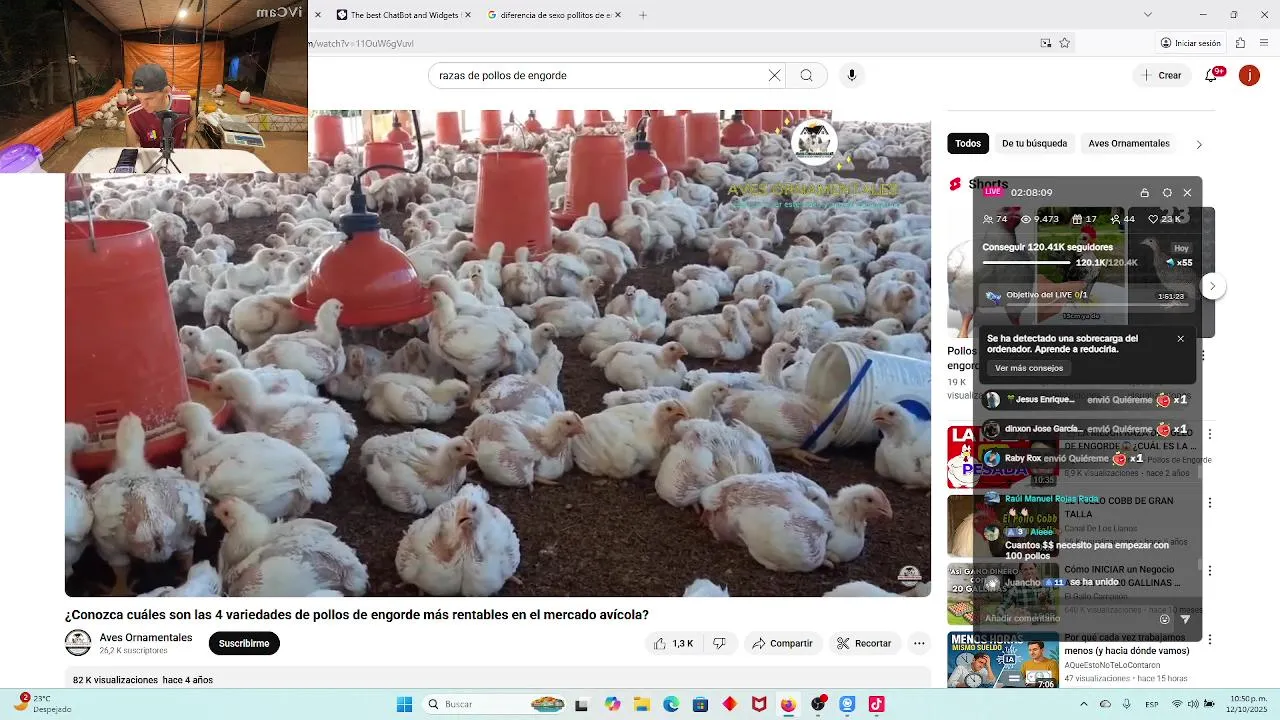1280x720 pixels.
Task: Select Aves Ornamentales filter chip
Action: pos(1129,143)
